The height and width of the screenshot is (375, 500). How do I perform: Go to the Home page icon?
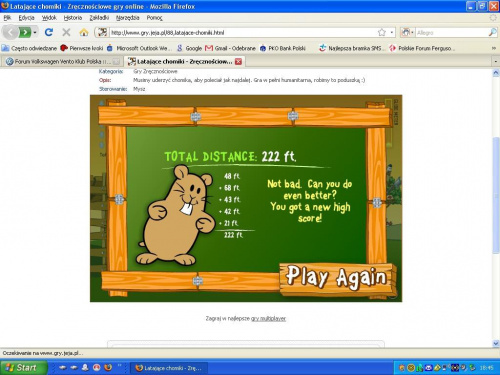84,32
